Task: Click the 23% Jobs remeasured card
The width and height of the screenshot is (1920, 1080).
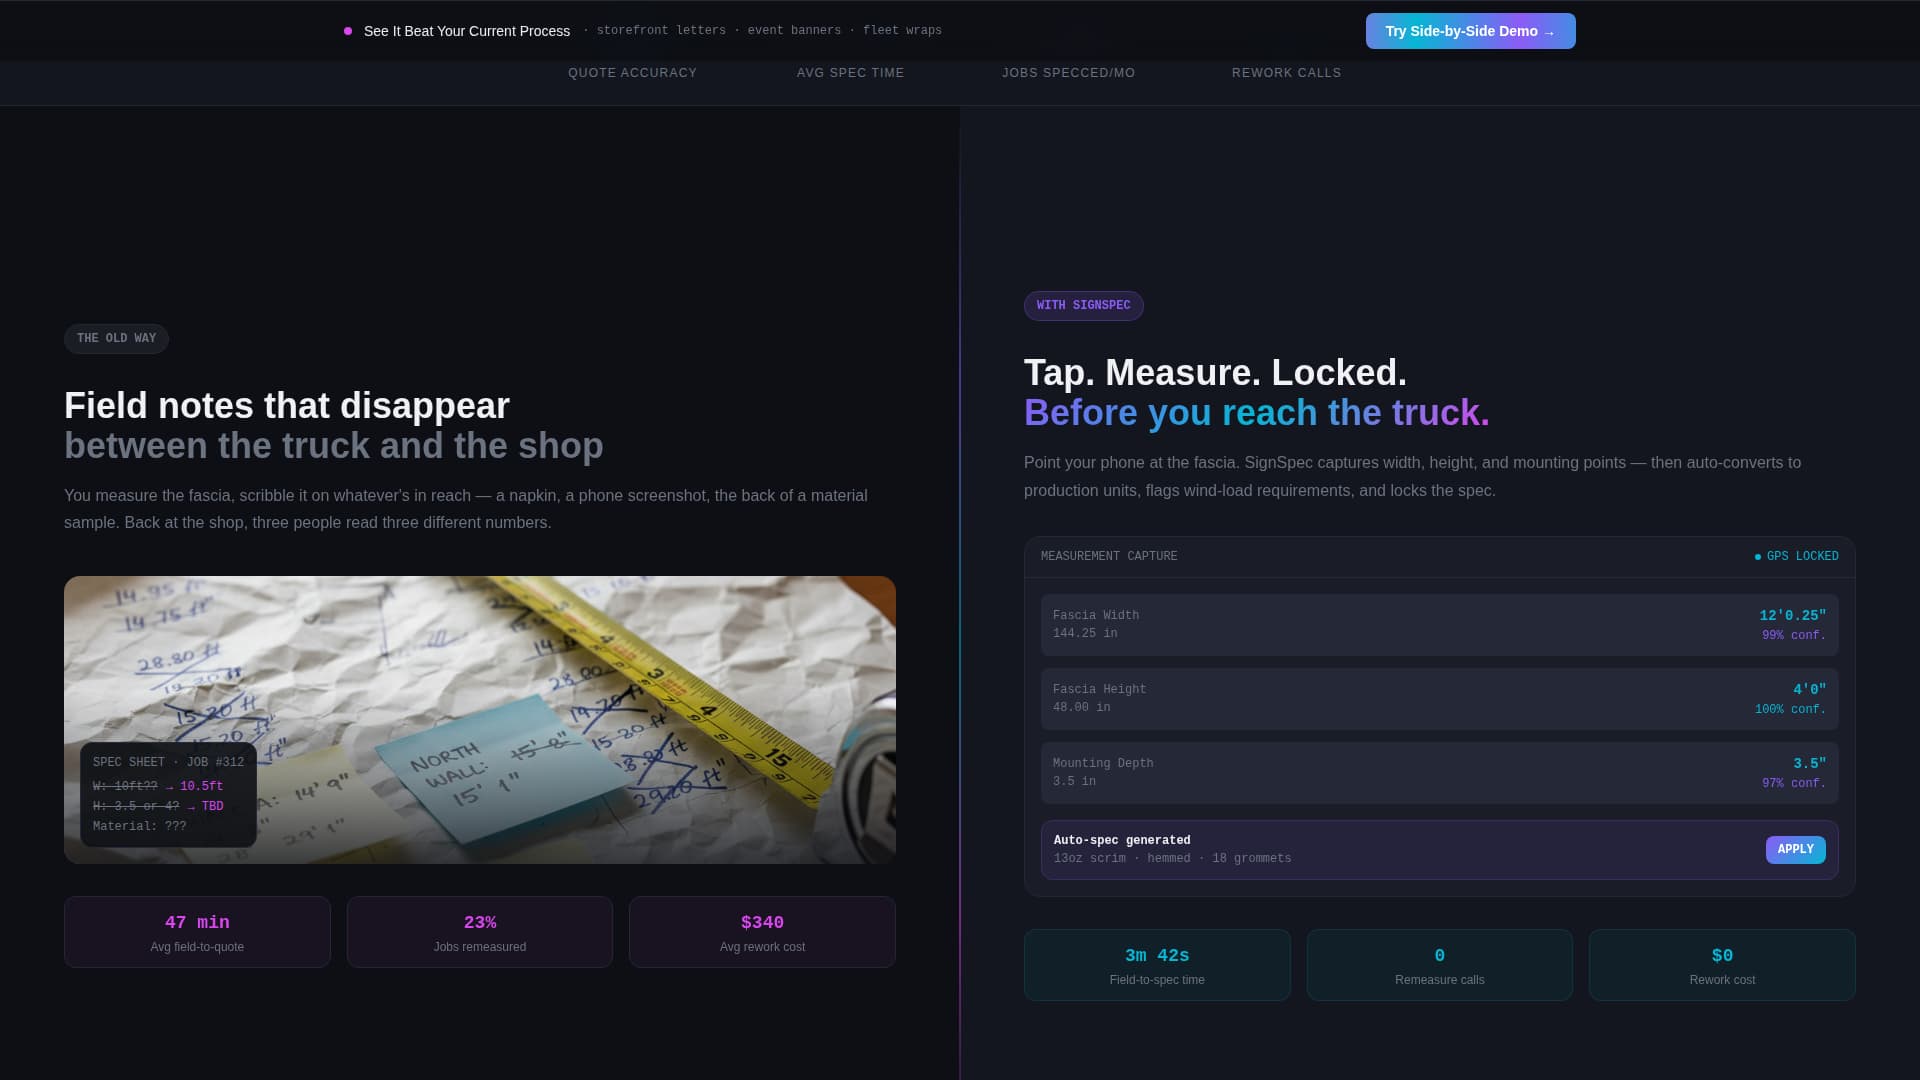Action: (480, 932)
